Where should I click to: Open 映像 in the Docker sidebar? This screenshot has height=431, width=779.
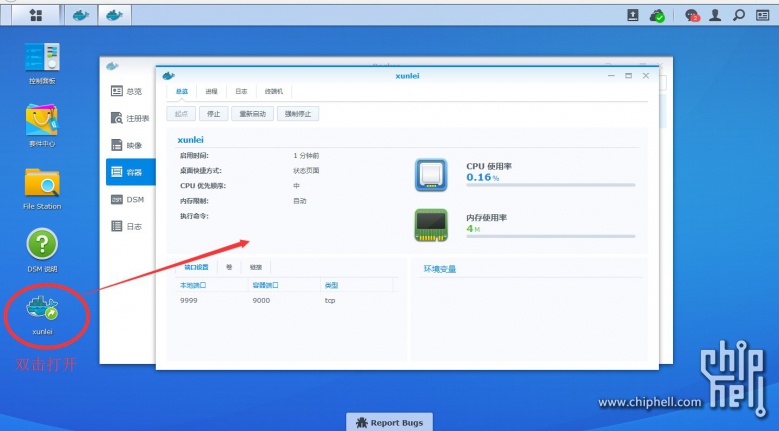coord(128,145)
